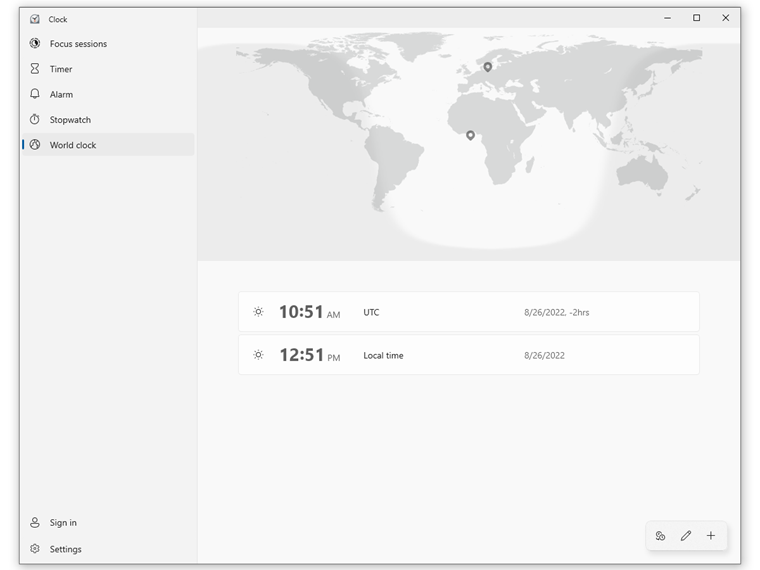Screen dimensions: 760x570
Task: Open the compare time zones tool
Action: [661, 536]
